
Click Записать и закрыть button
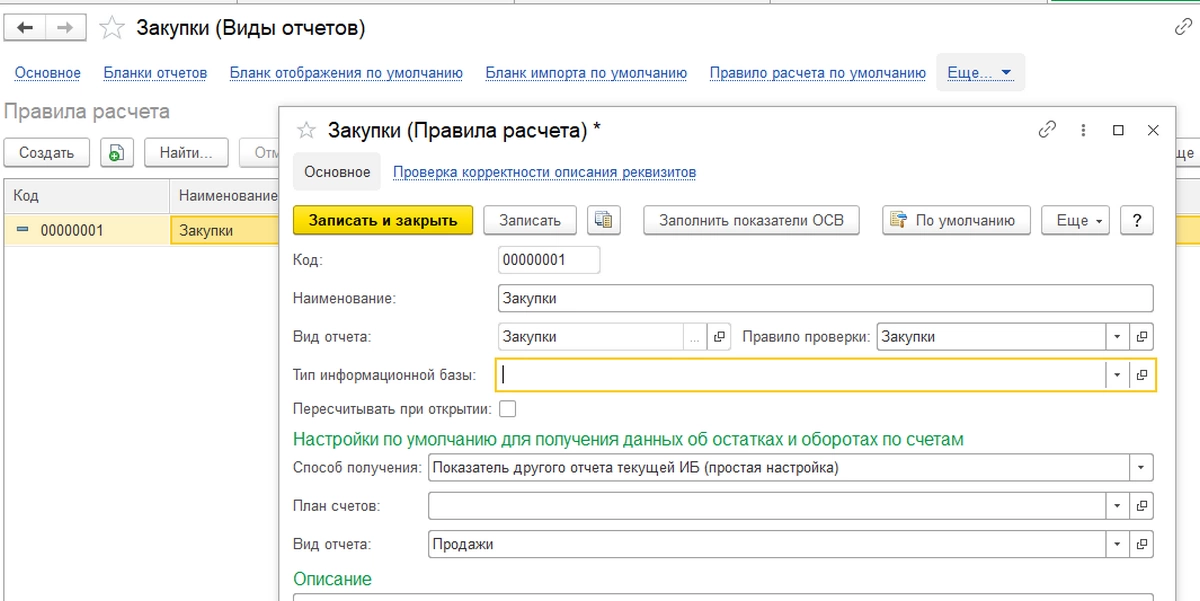[382, 220]
